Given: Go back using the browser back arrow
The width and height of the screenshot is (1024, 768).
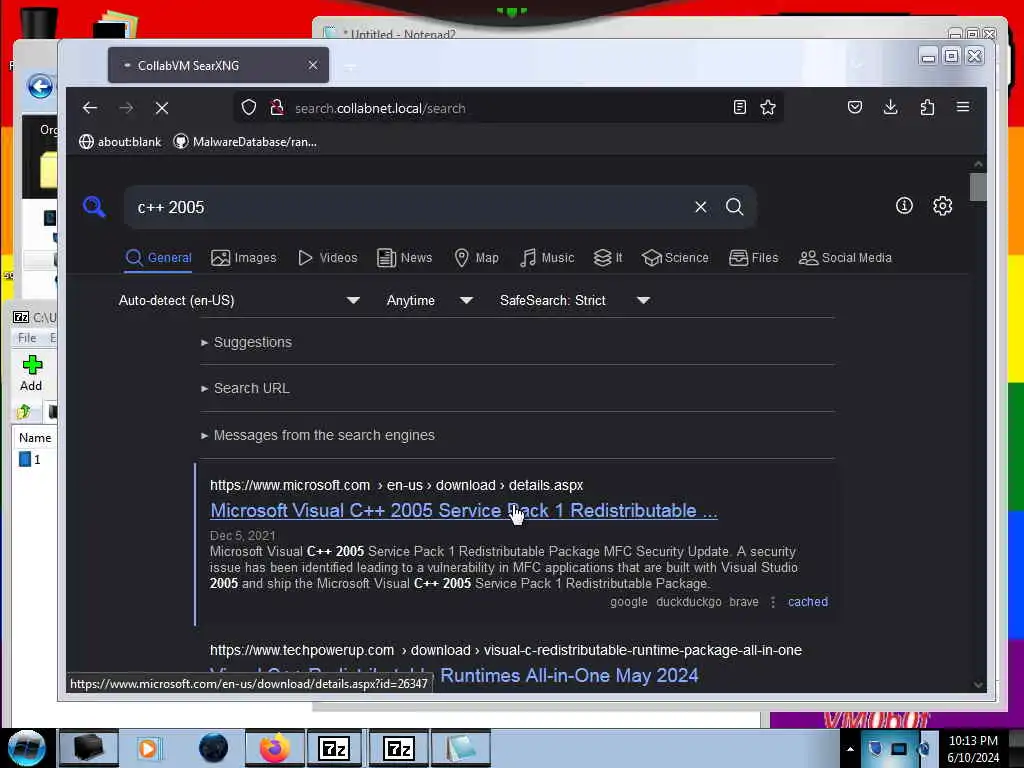Looking at the screenshot, I should pyautogui.click(x=90, y=108).
